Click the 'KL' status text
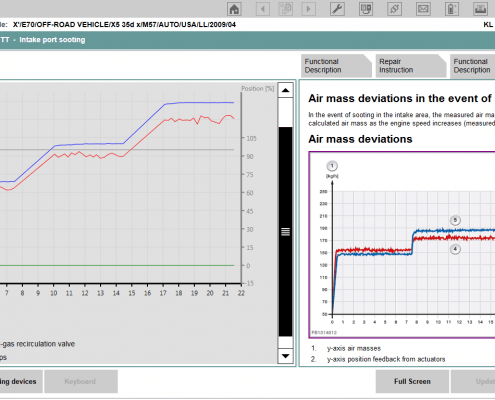The width and height of the screenshot is (495, 400). 488,25
